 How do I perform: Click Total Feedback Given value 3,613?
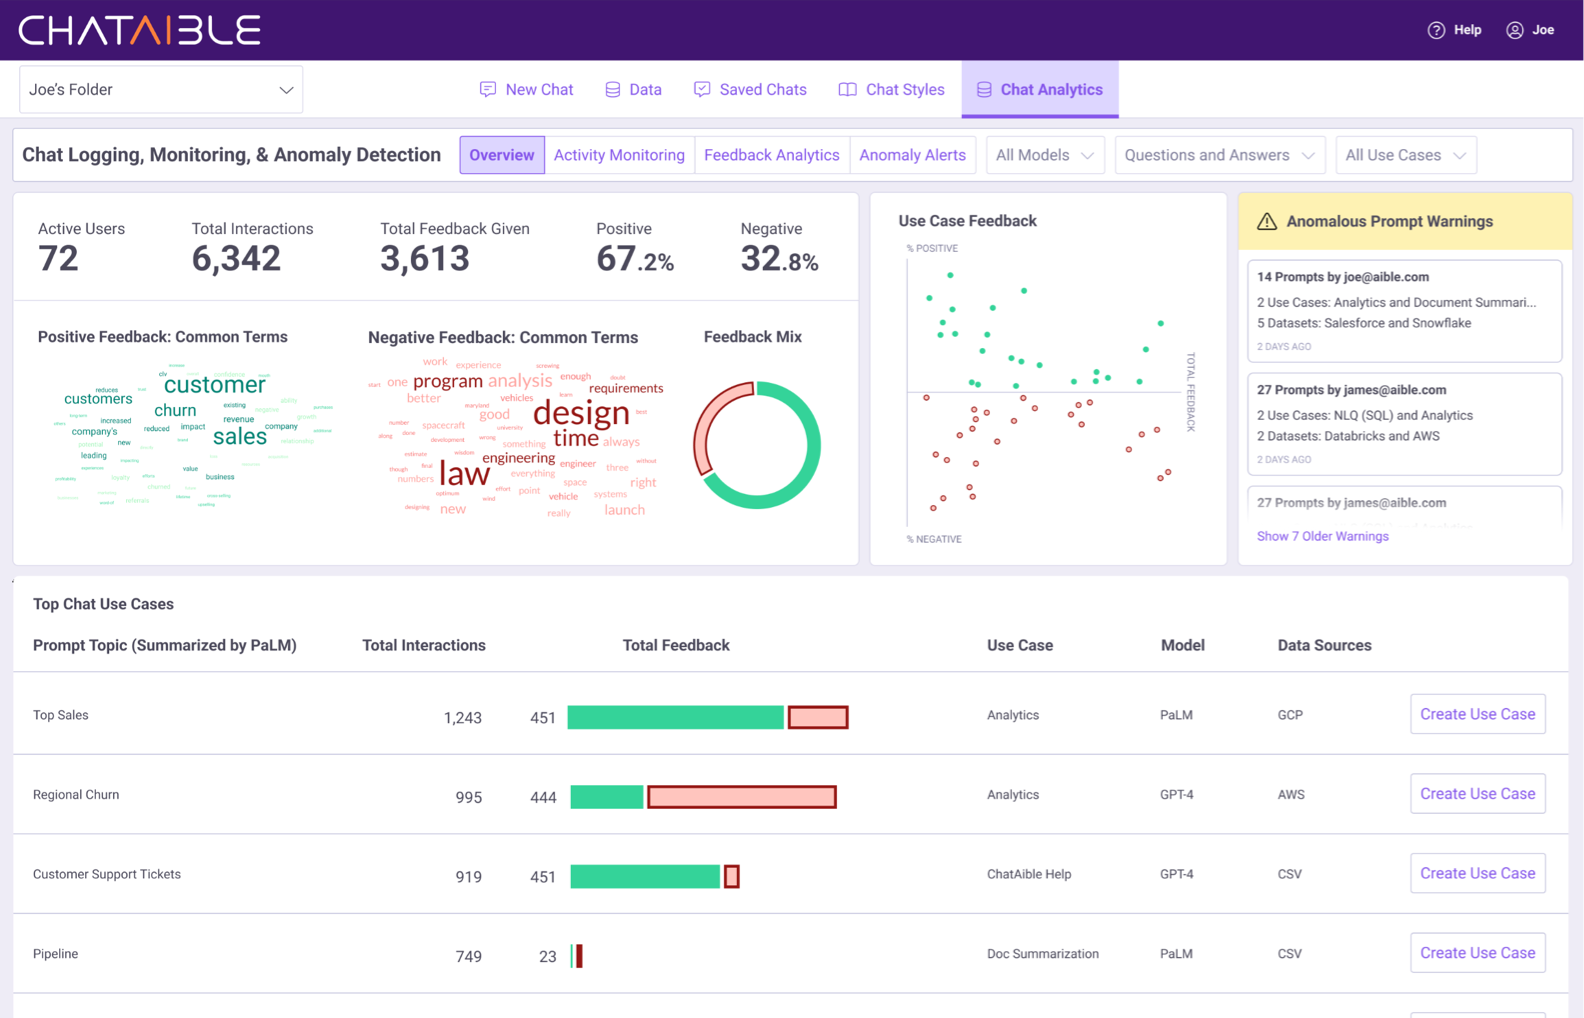[425, 259]
